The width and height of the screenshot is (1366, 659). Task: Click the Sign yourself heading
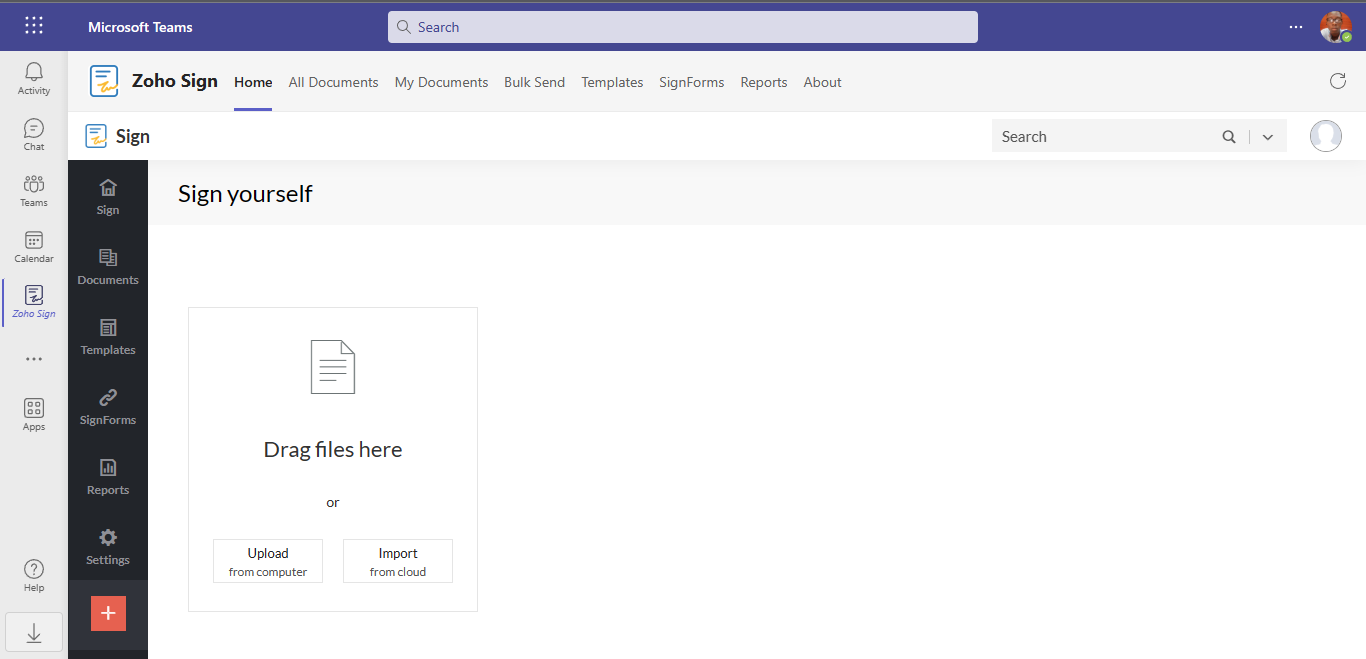(245, 194)
